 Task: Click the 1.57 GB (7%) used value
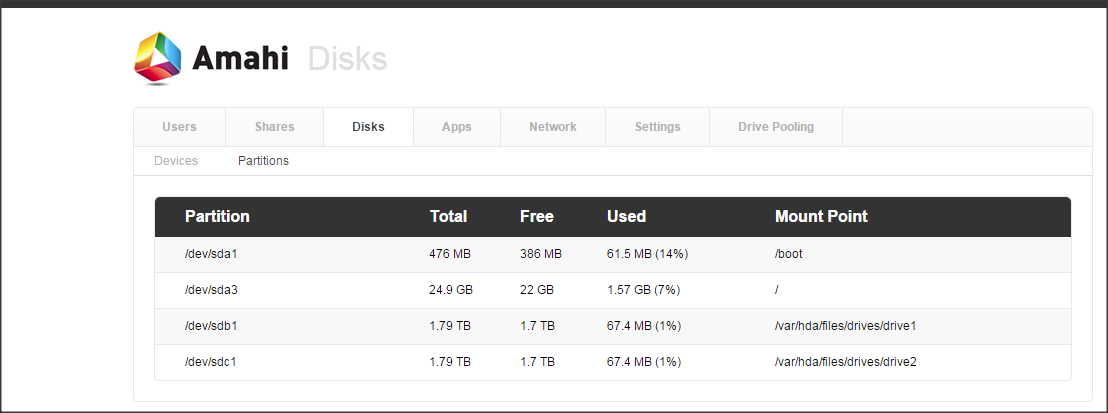click(644, 290)
